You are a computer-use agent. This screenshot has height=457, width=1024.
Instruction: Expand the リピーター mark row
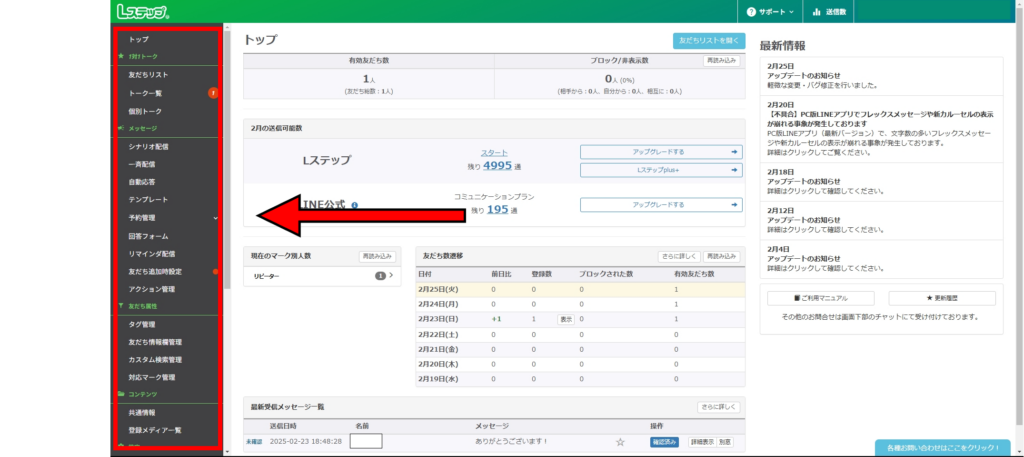390,275
